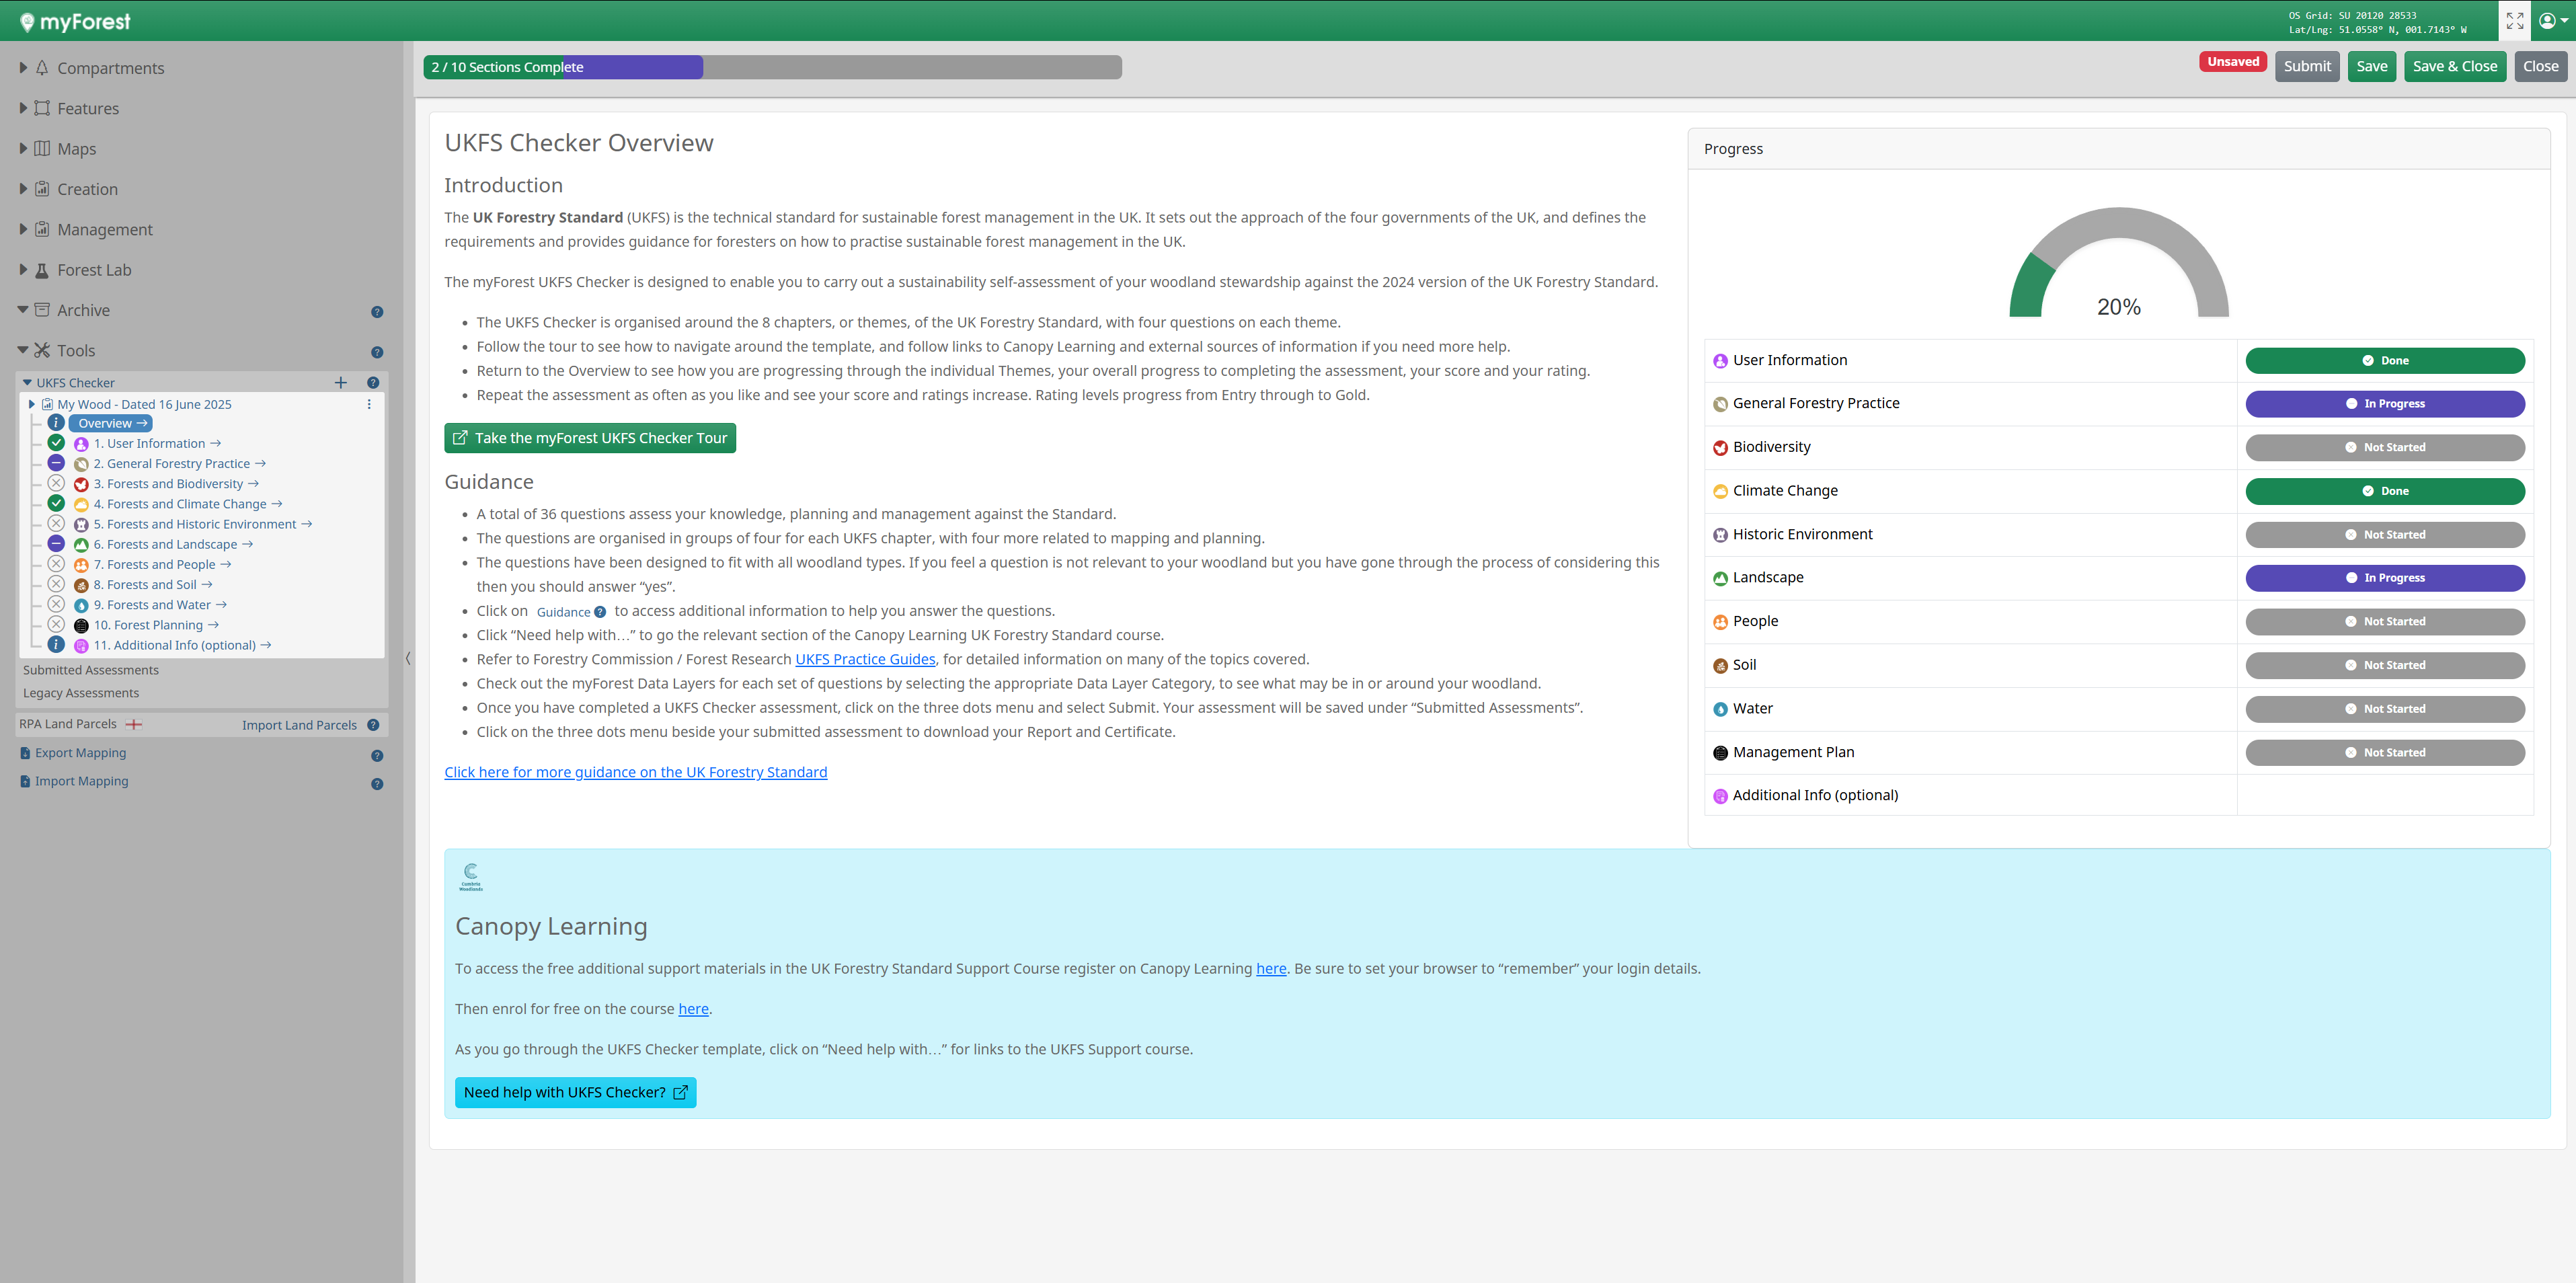Click green check status of User Information

[x=56, y=443]
